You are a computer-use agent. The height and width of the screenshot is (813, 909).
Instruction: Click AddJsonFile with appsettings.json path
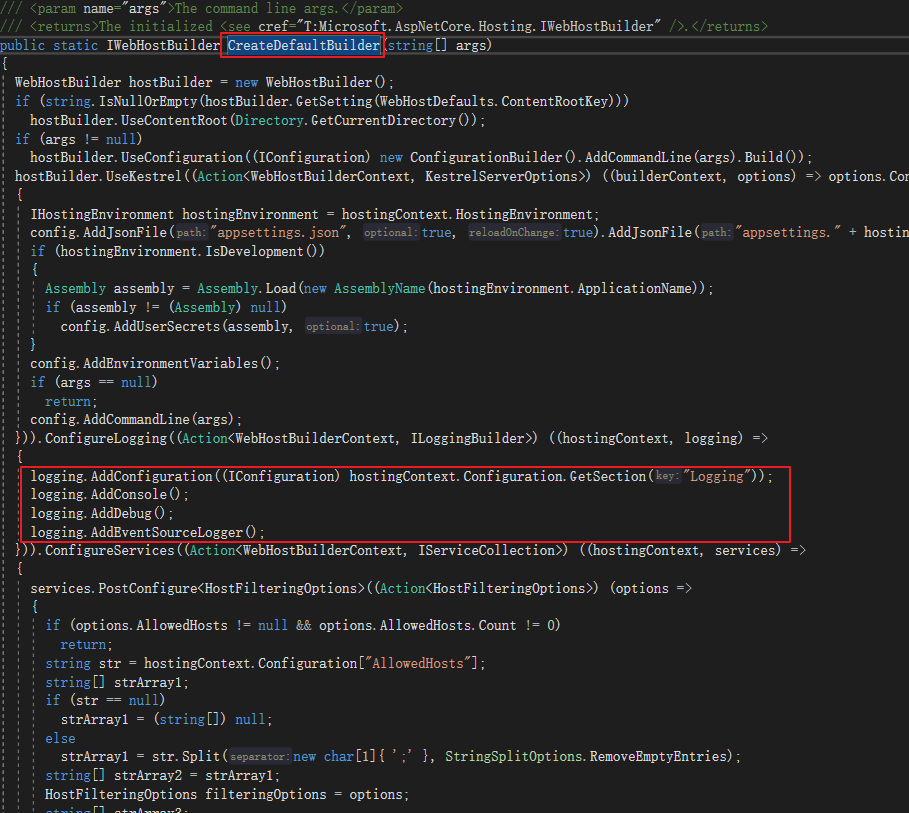coord(130,232)
